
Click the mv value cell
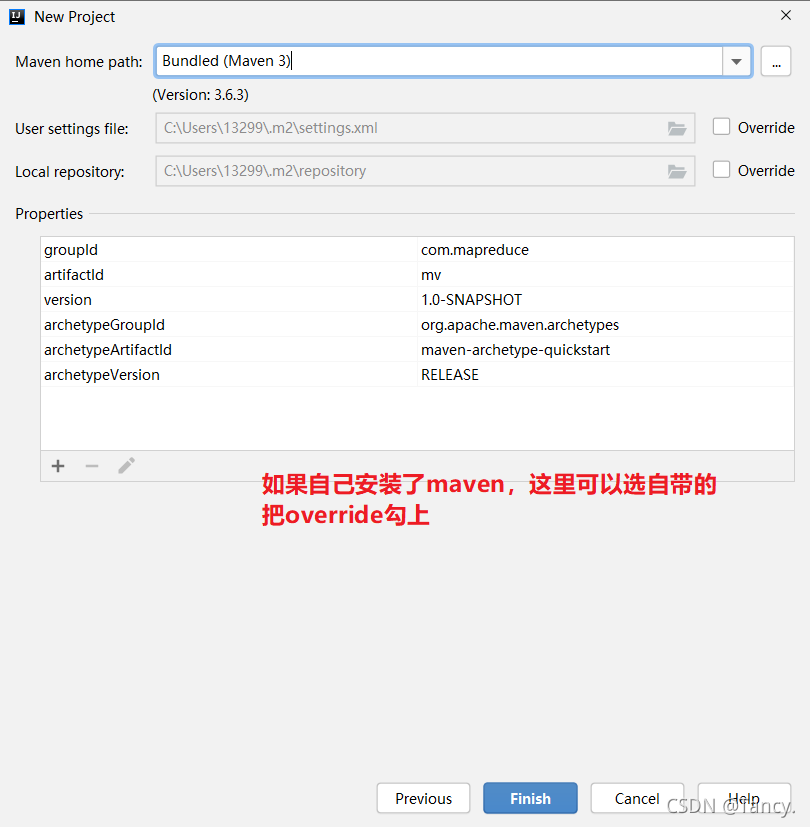click(x=605, y=274)
